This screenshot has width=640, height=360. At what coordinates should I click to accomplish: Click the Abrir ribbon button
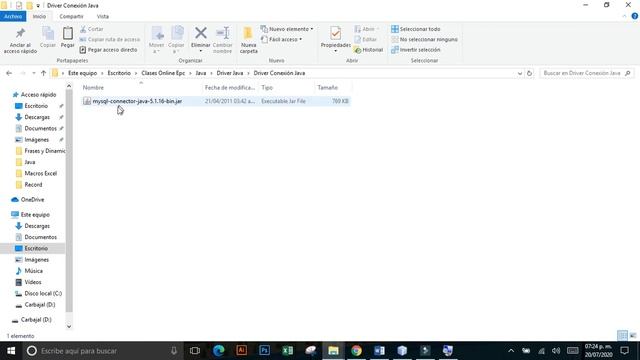coord(366,29)
